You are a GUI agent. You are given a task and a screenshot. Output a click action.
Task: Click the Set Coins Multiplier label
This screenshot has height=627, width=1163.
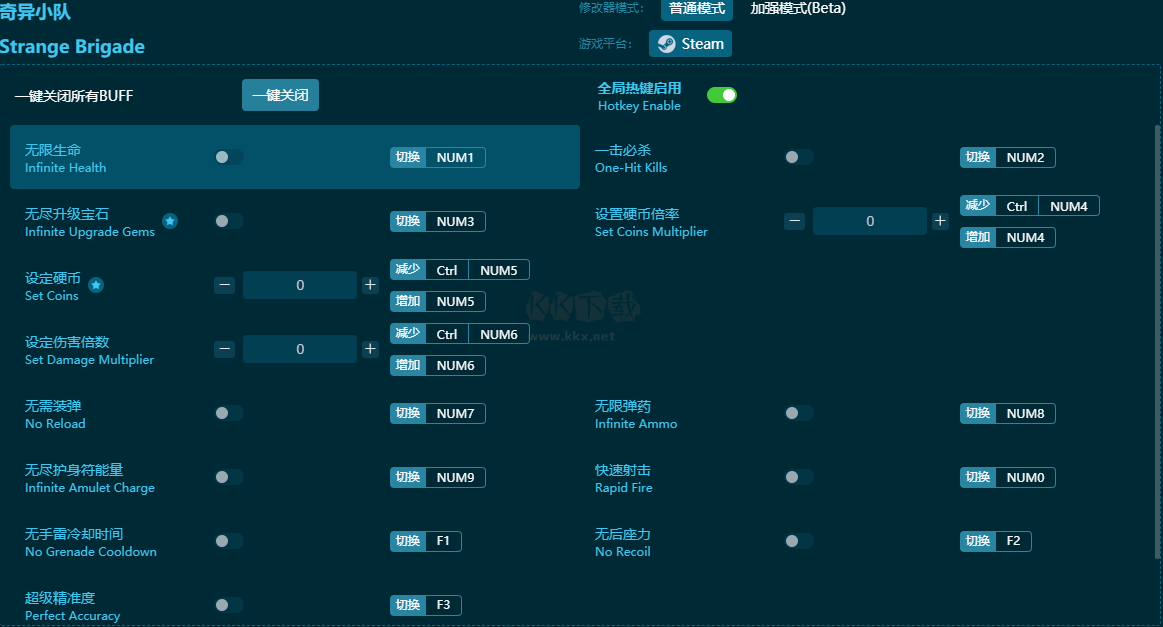click(x=651, y=232)
